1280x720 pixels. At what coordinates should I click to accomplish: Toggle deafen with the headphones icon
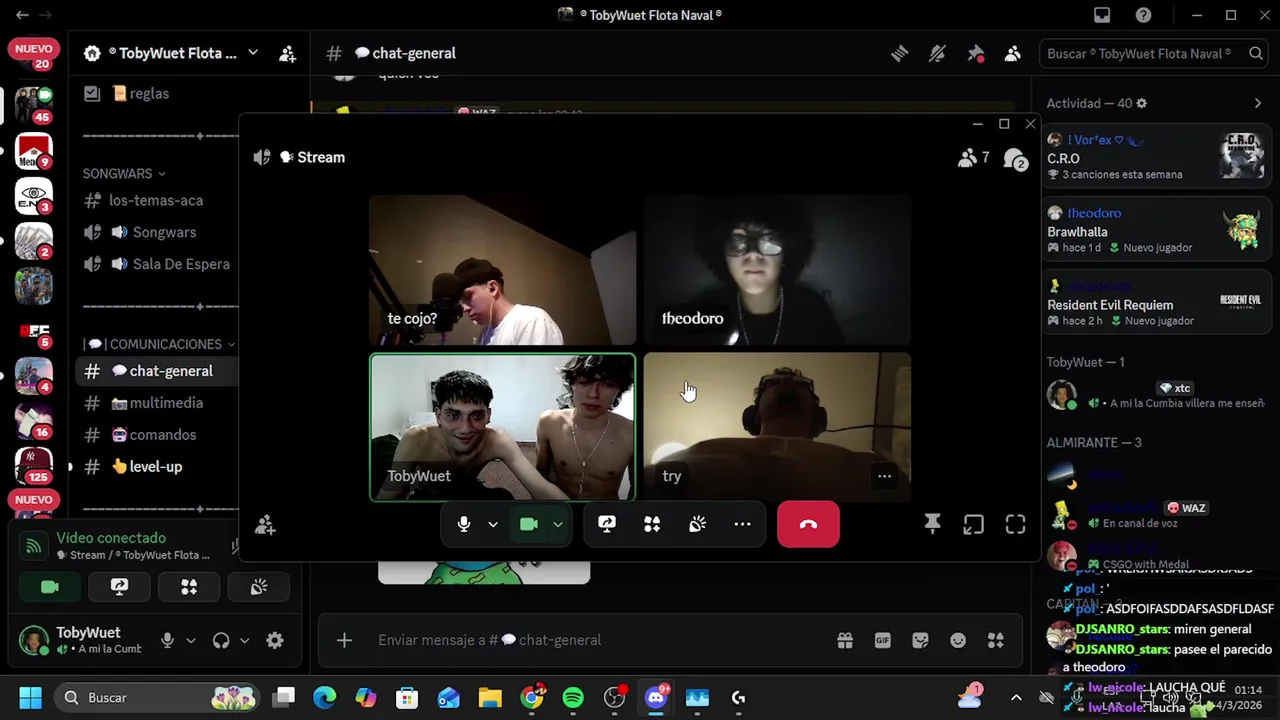221,641
